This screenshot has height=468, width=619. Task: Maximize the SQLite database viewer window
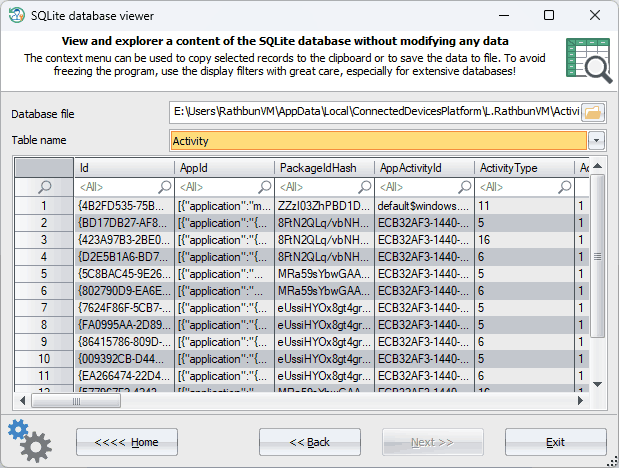coord(549,15)
